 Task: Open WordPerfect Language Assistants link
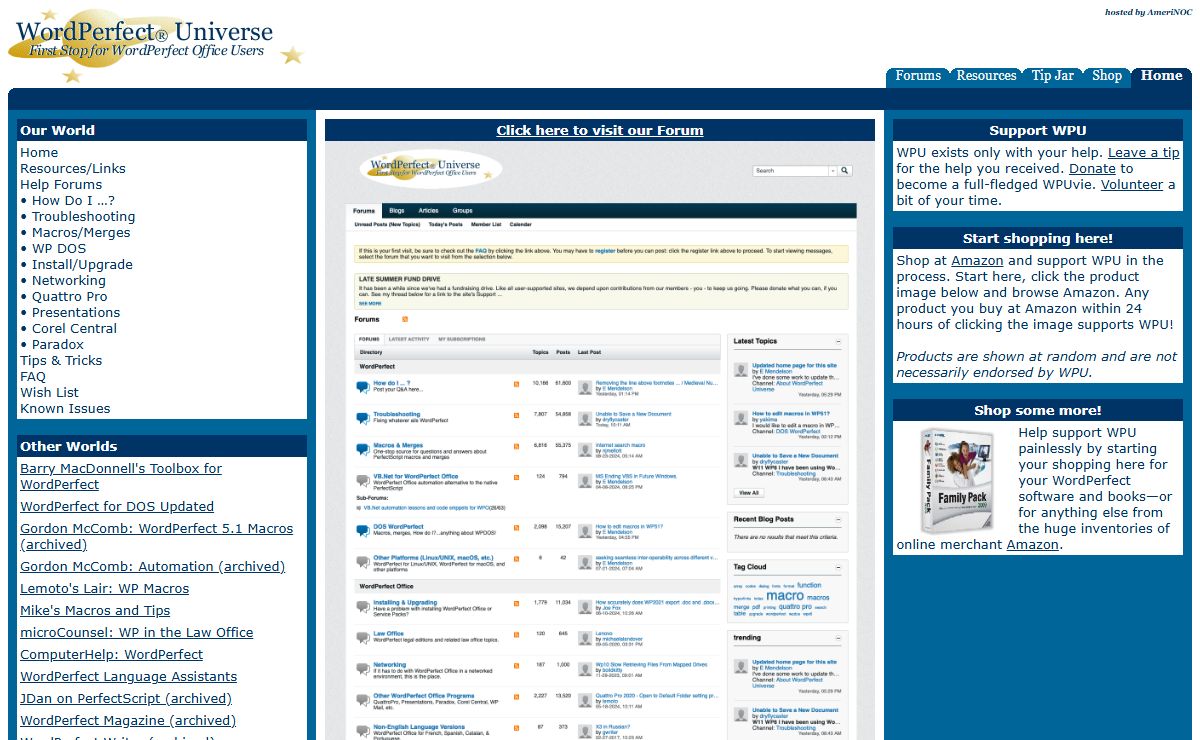128,677
